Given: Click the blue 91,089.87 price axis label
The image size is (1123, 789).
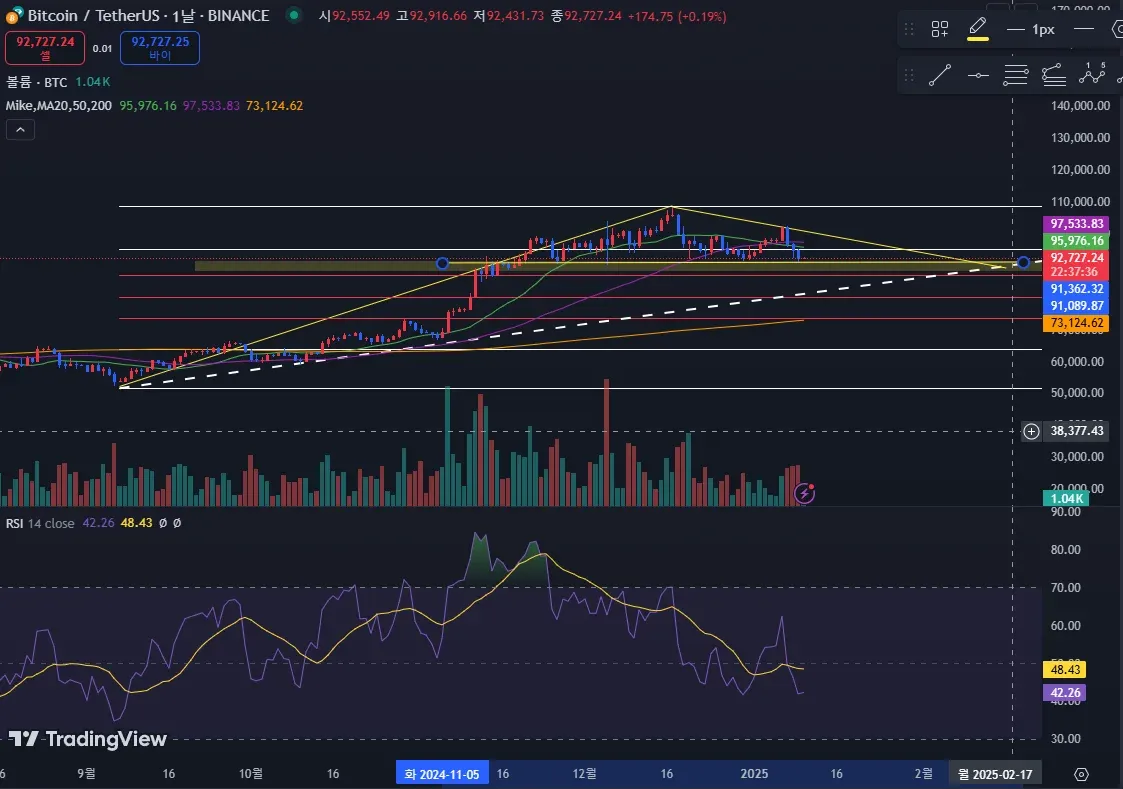Looking at the screenshot, I should point(1076,306).
